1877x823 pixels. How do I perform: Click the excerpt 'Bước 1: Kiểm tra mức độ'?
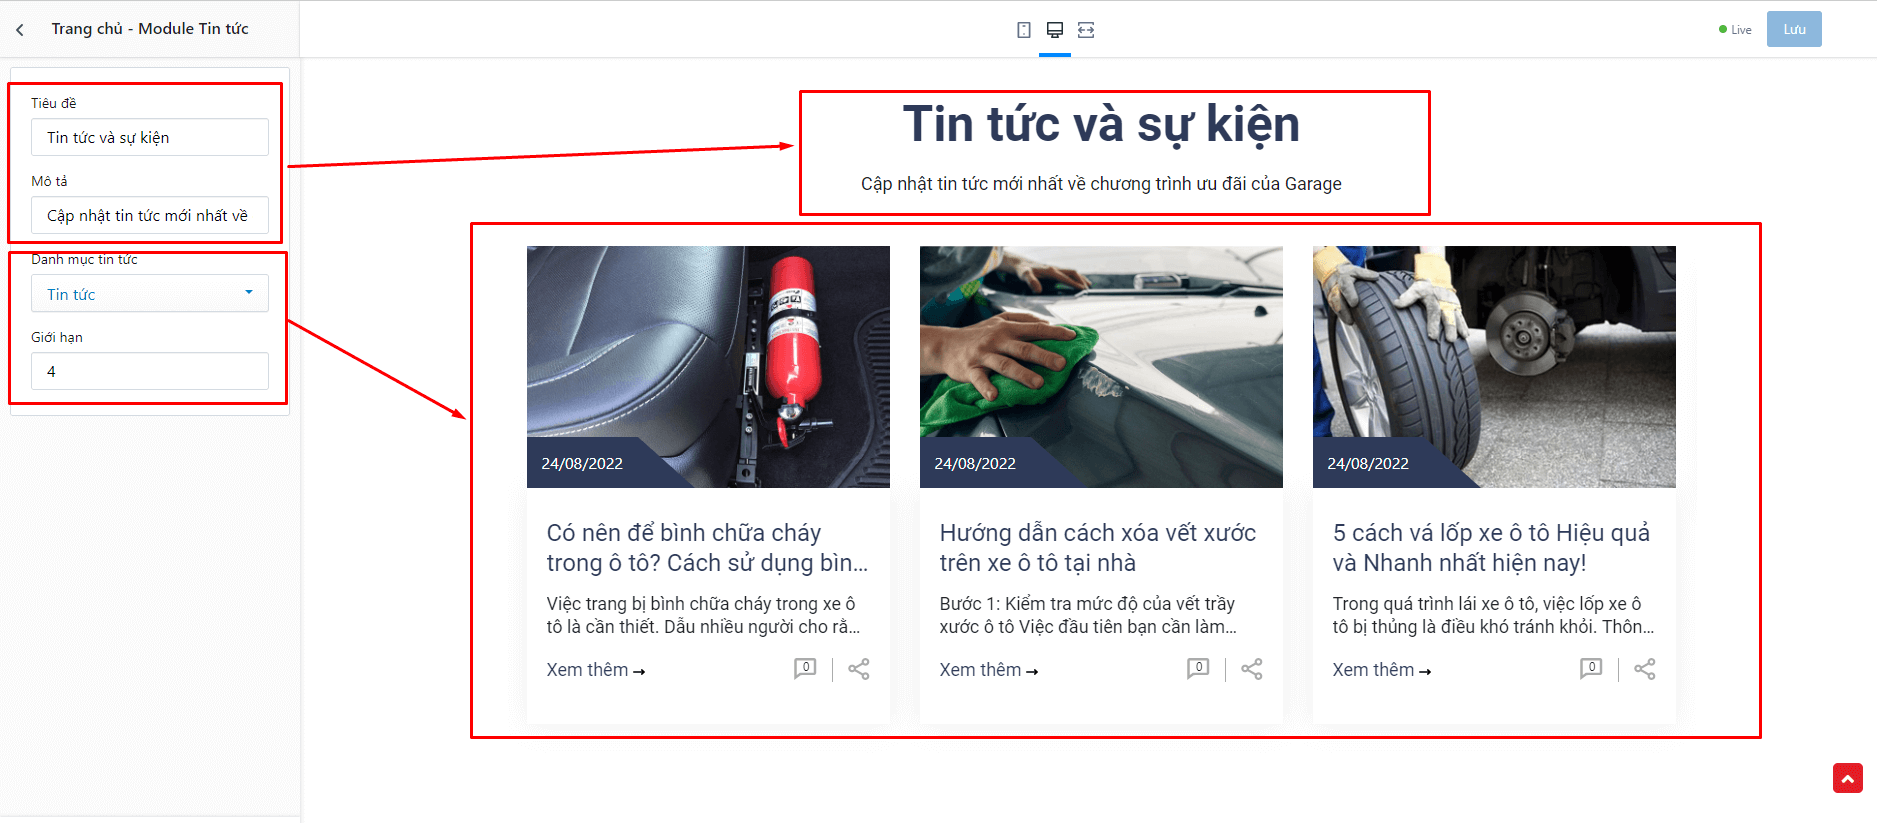coord(1088,615)
